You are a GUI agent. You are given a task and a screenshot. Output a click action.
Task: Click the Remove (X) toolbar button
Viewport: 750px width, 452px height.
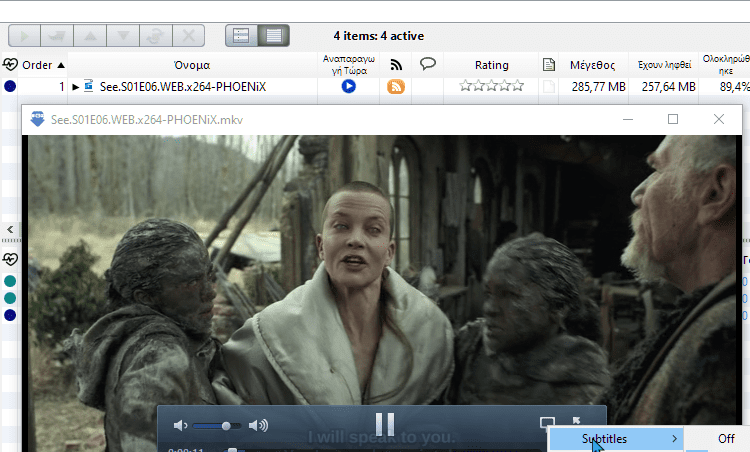pyautogui.click(x=188, y=36)
